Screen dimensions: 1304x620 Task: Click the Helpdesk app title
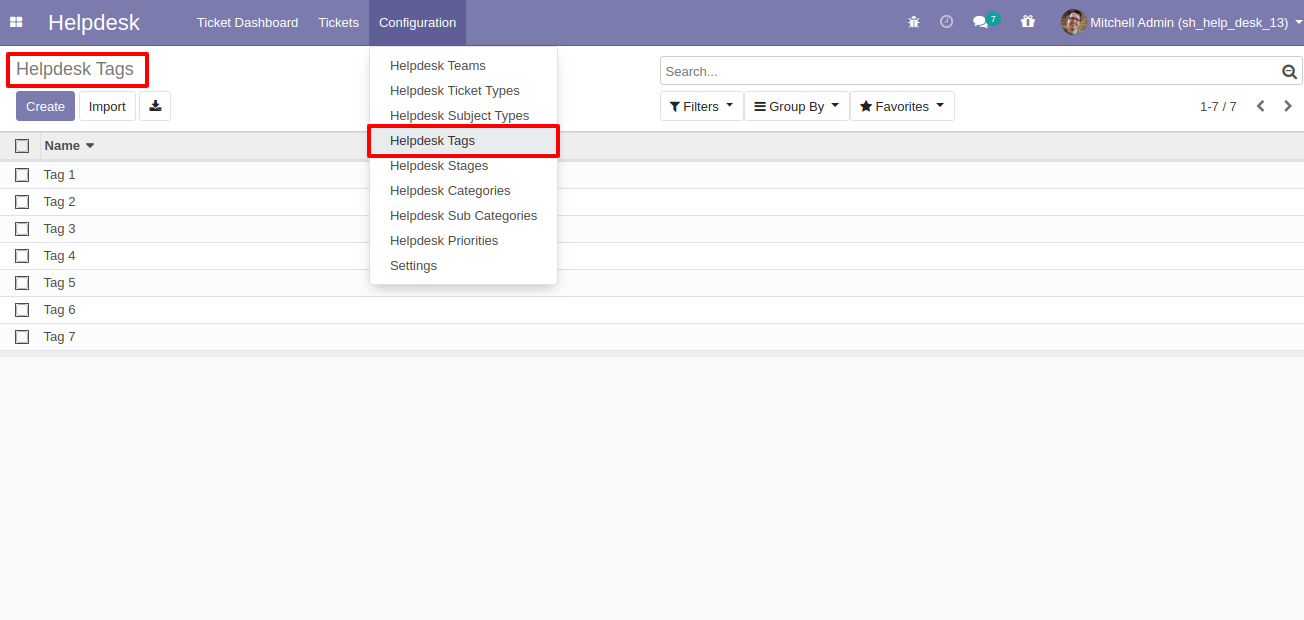[94, 22]
